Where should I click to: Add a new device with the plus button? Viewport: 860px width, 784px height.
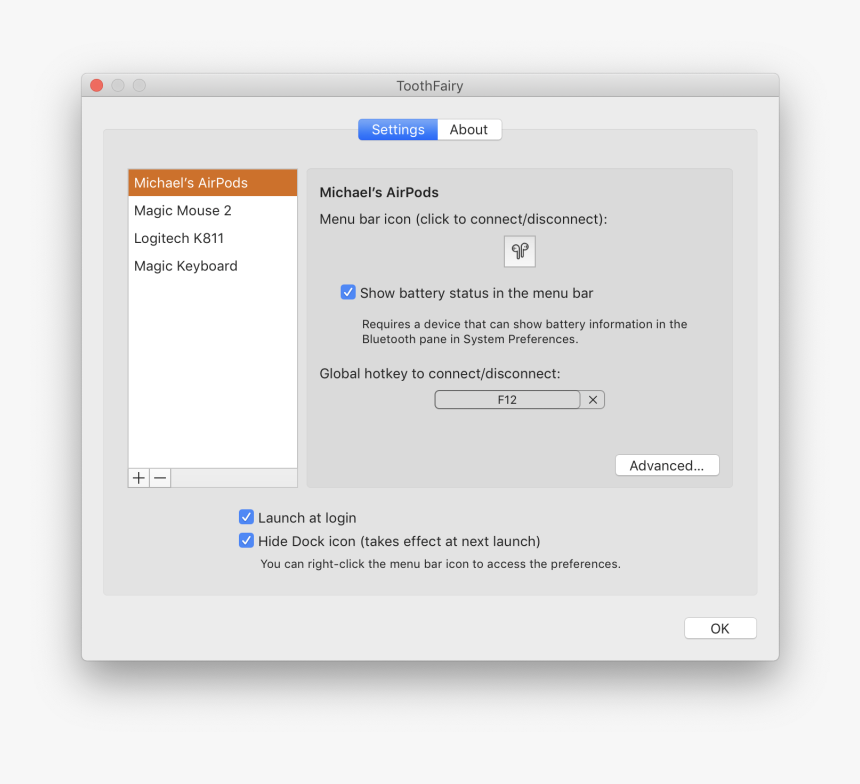point(138,477)
